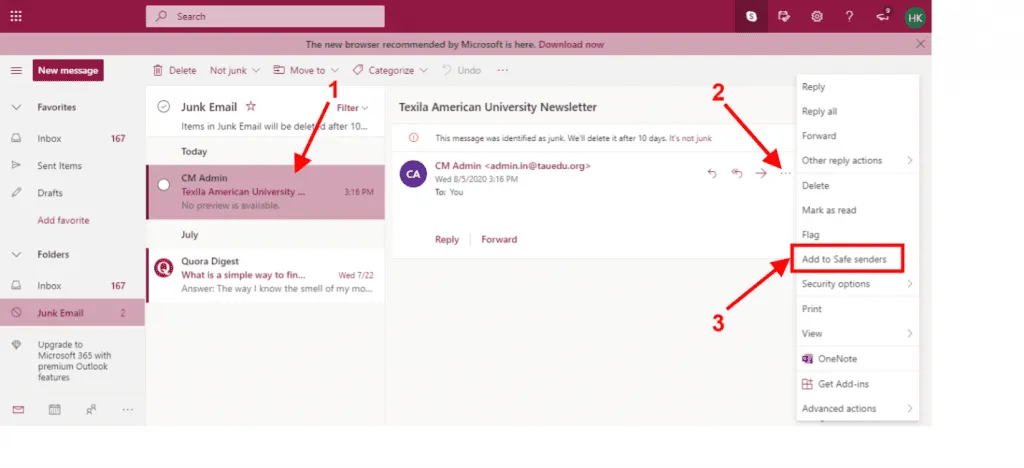Click the Undo toolbar button
1024x468 pixels.
click(x=462, y=70)
